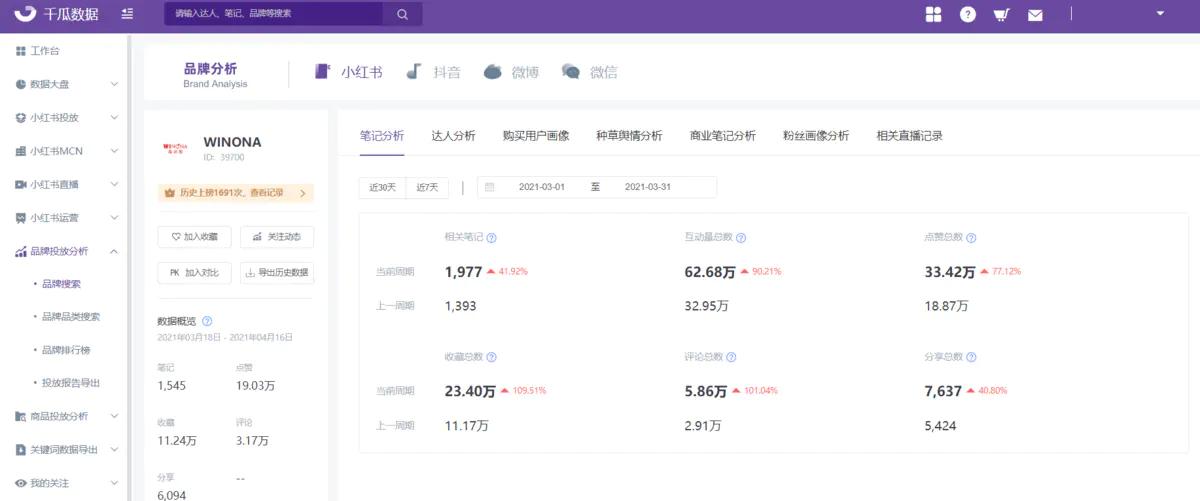
Task: Click the search magnifier icon
Action: (402, 14)
